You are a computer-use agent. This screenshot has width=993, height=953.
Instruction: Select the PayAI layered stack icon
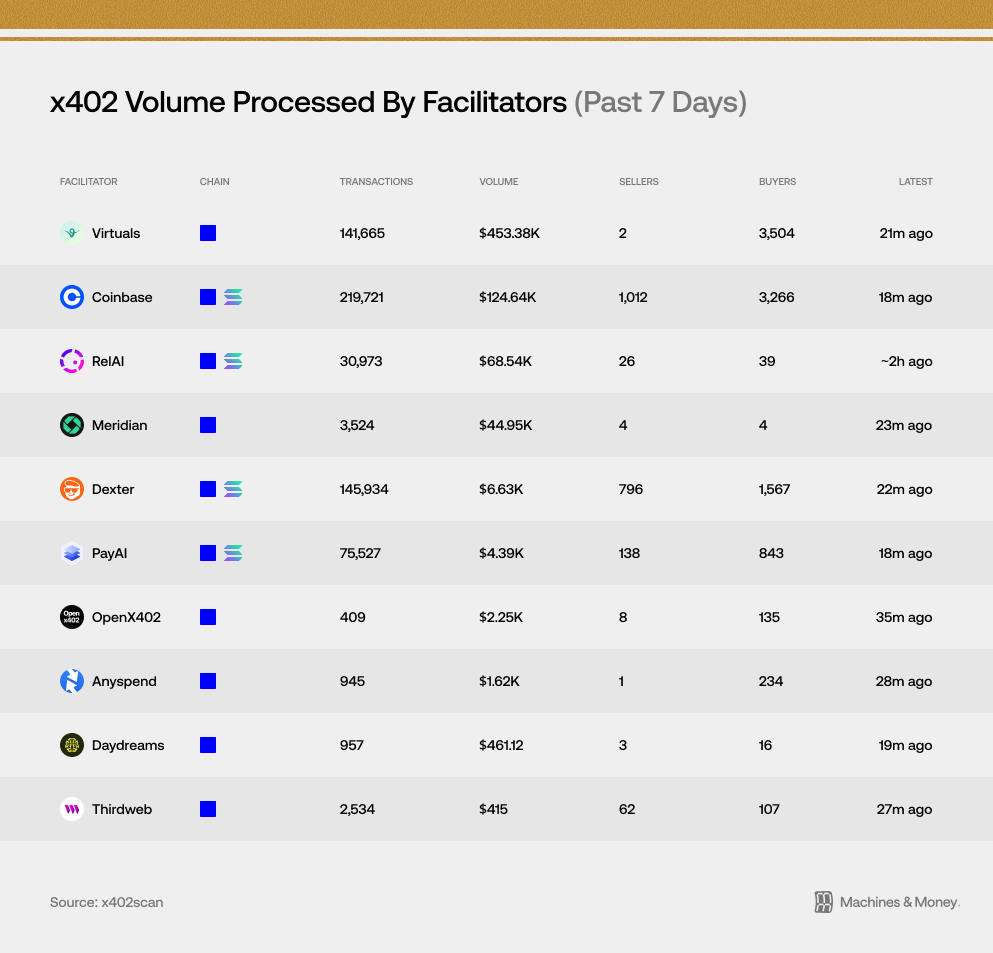click(72, 553)
